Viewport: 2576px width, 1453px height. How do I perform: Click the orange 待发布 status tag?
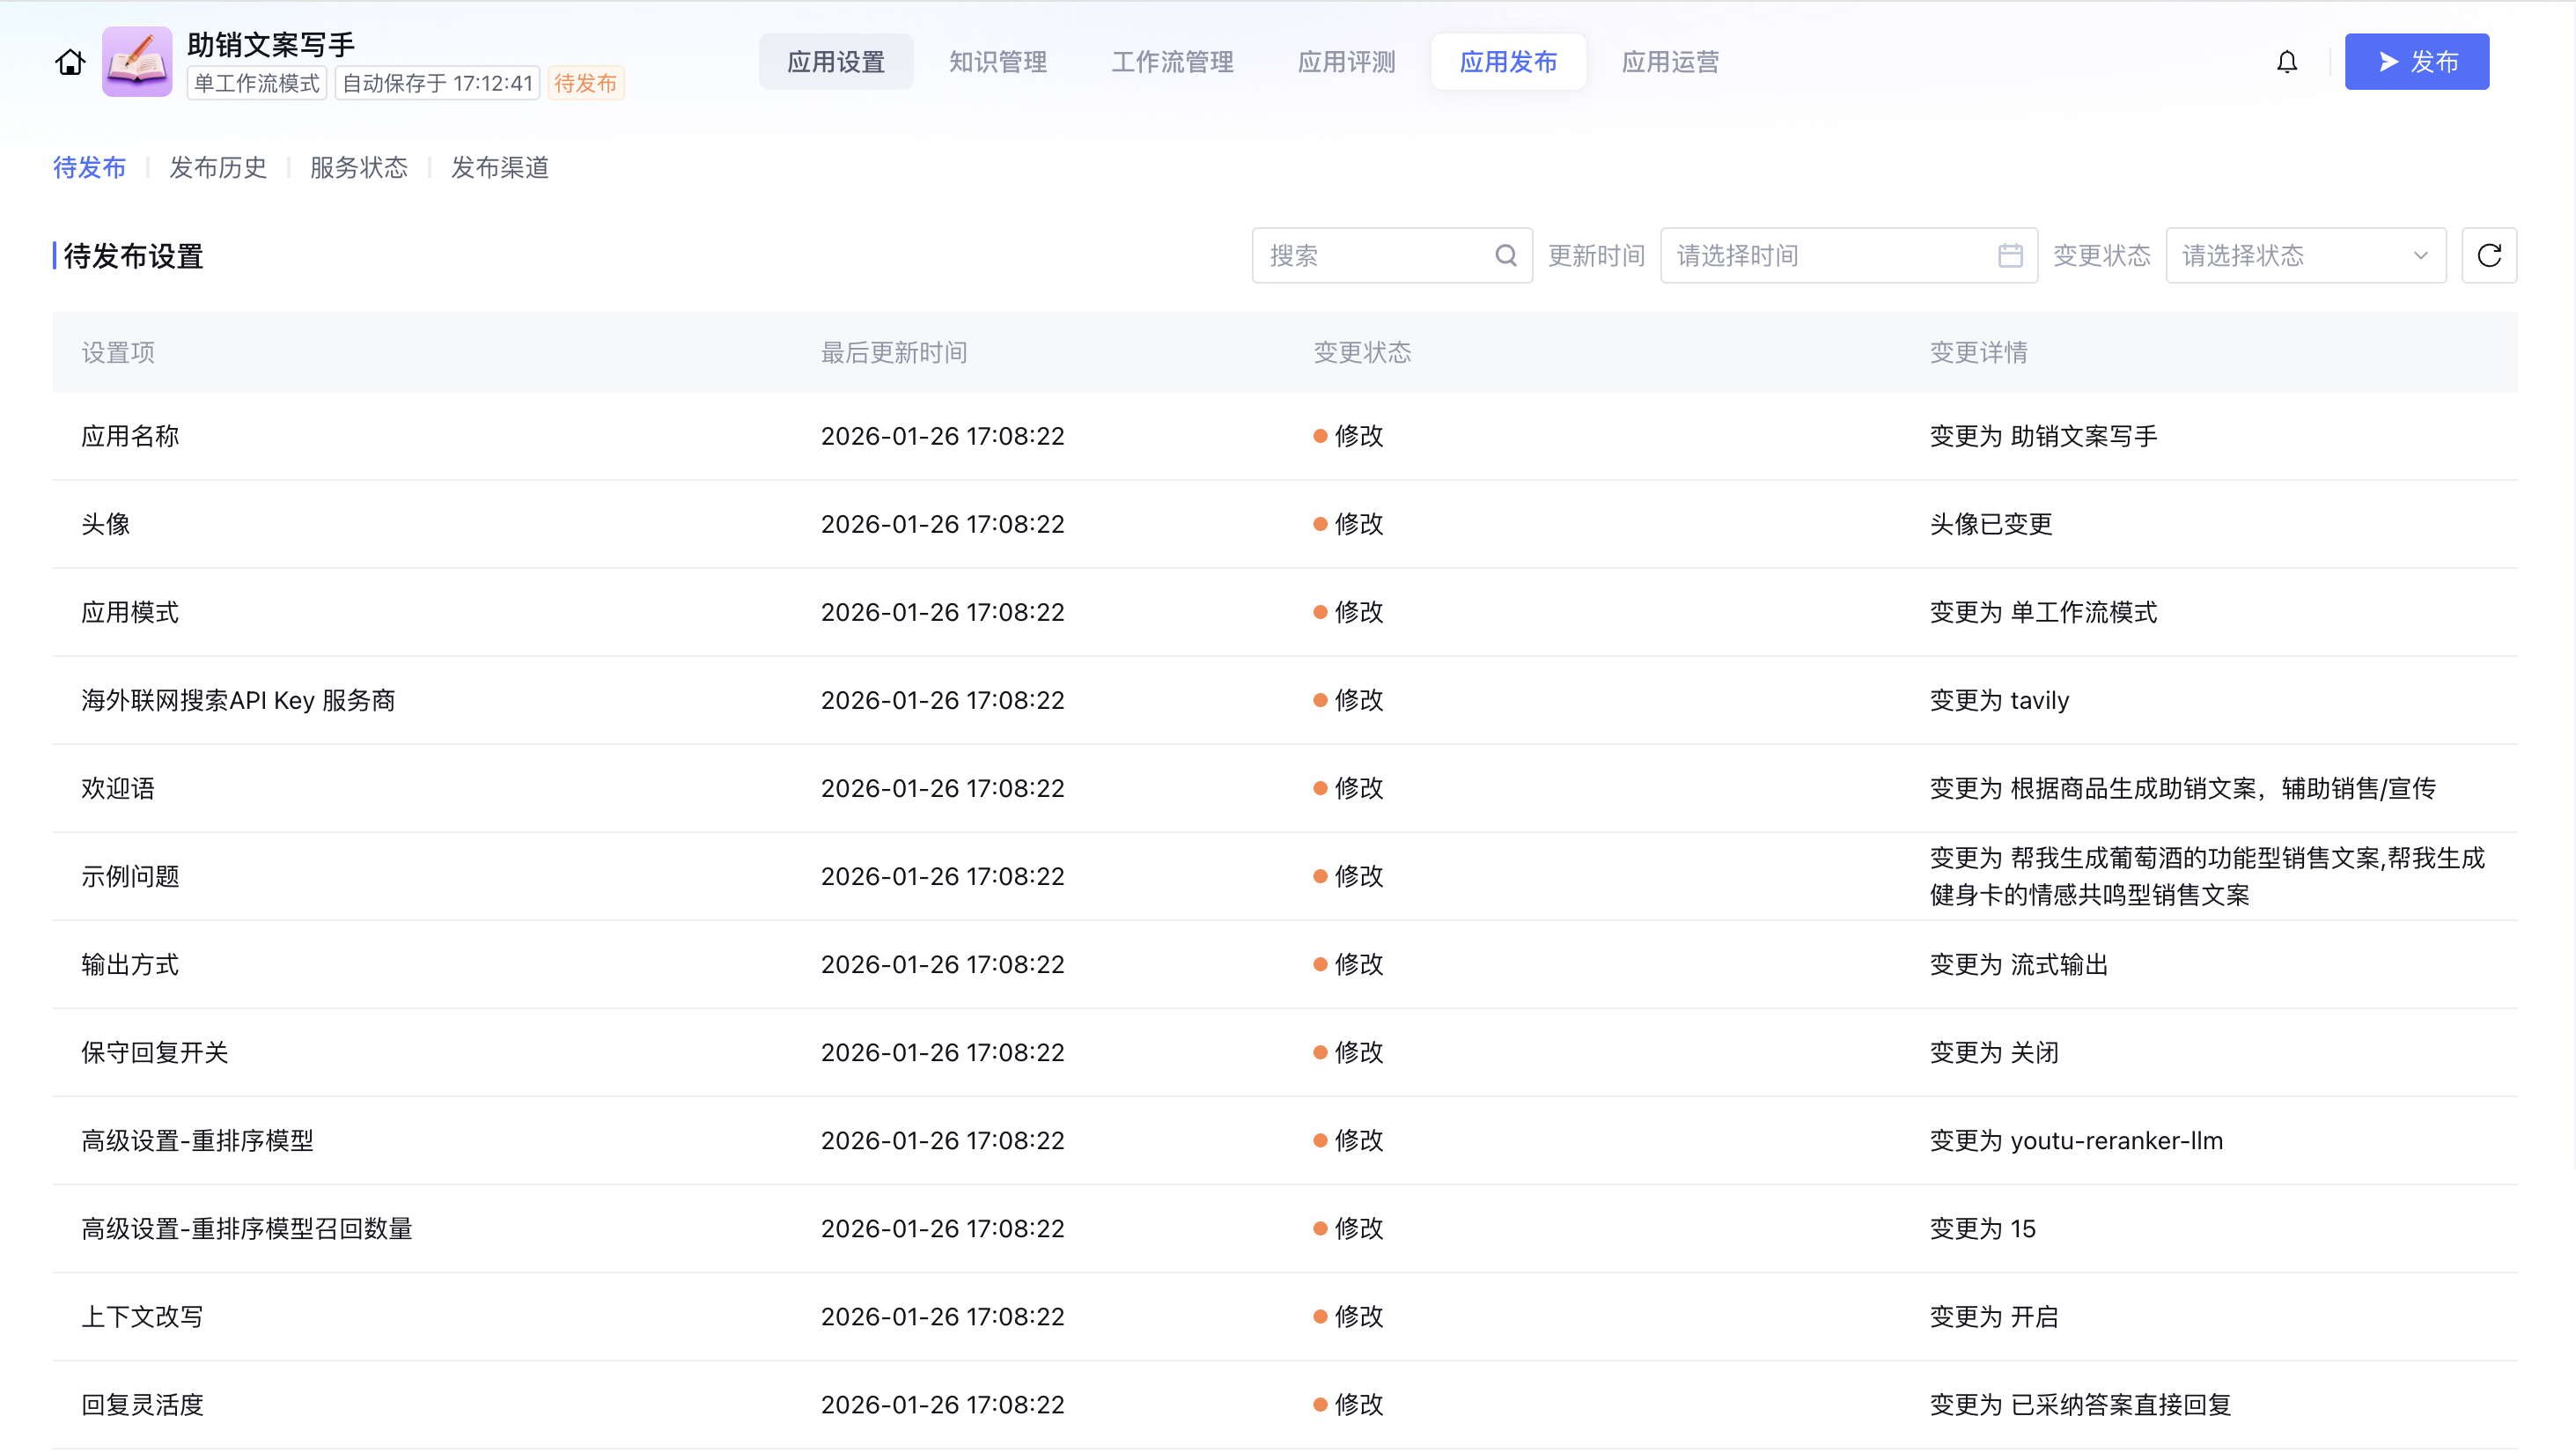pyautogui.click(x=586, y=83)
